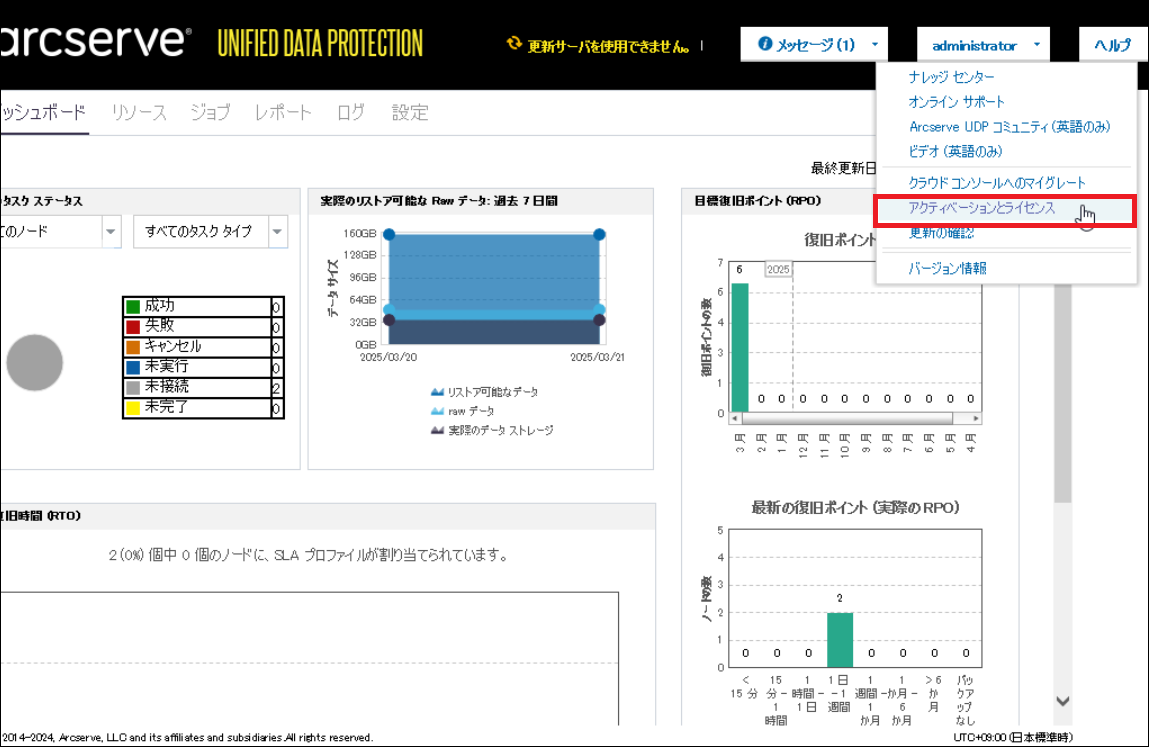Image resolution: width=1149 pixels, height=747 pixels.
Task: Toggle raw データ legend icon
Action: pyautogui.click(x=437, y=411)
